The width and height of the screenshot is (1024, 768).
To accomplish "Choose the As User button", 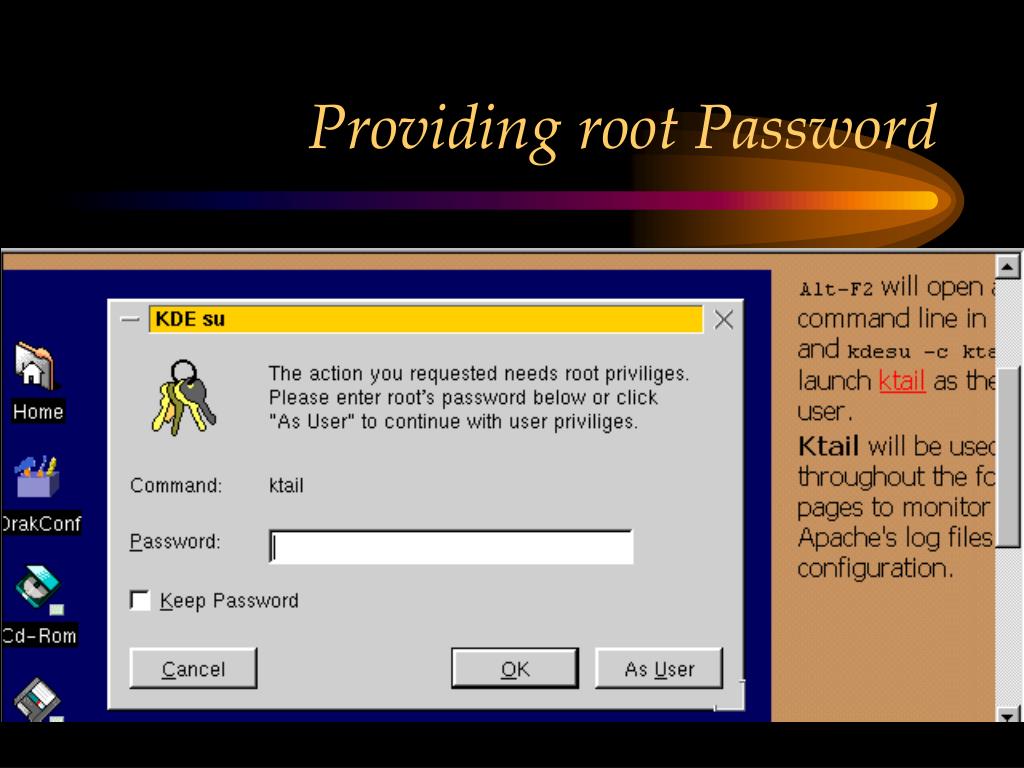I will tap(659, 668).
